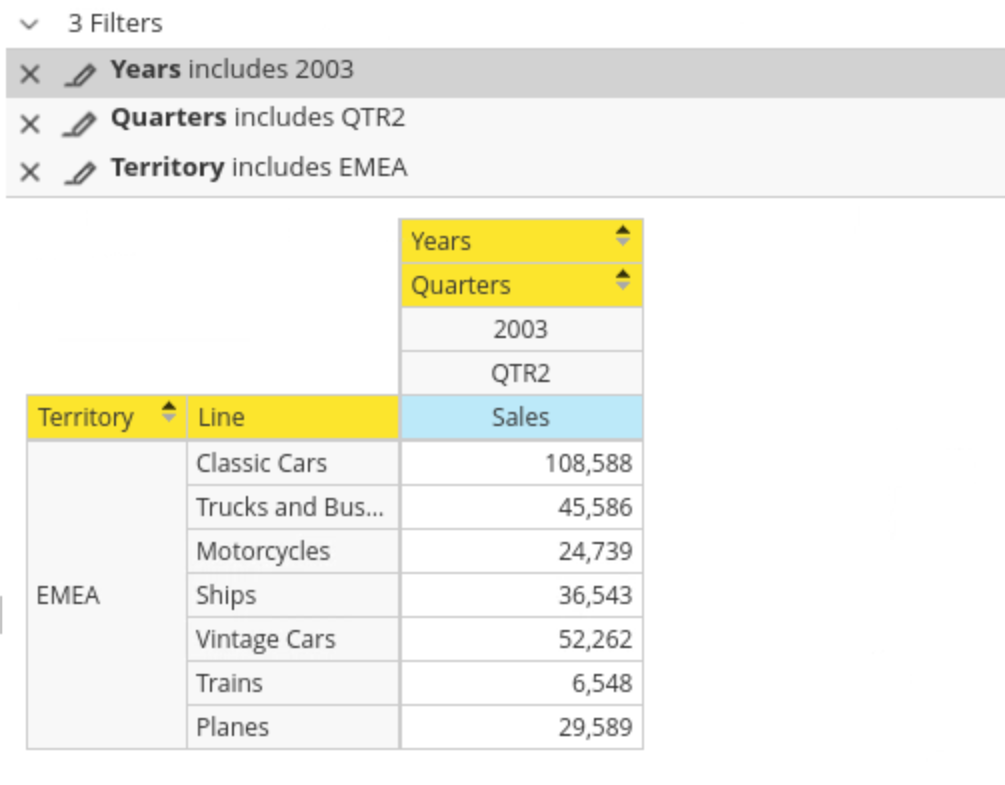Remove the Quarters includes QTR2 filter
The height and width of the screenshot is (785, 1005).
[x=30, y=123]
